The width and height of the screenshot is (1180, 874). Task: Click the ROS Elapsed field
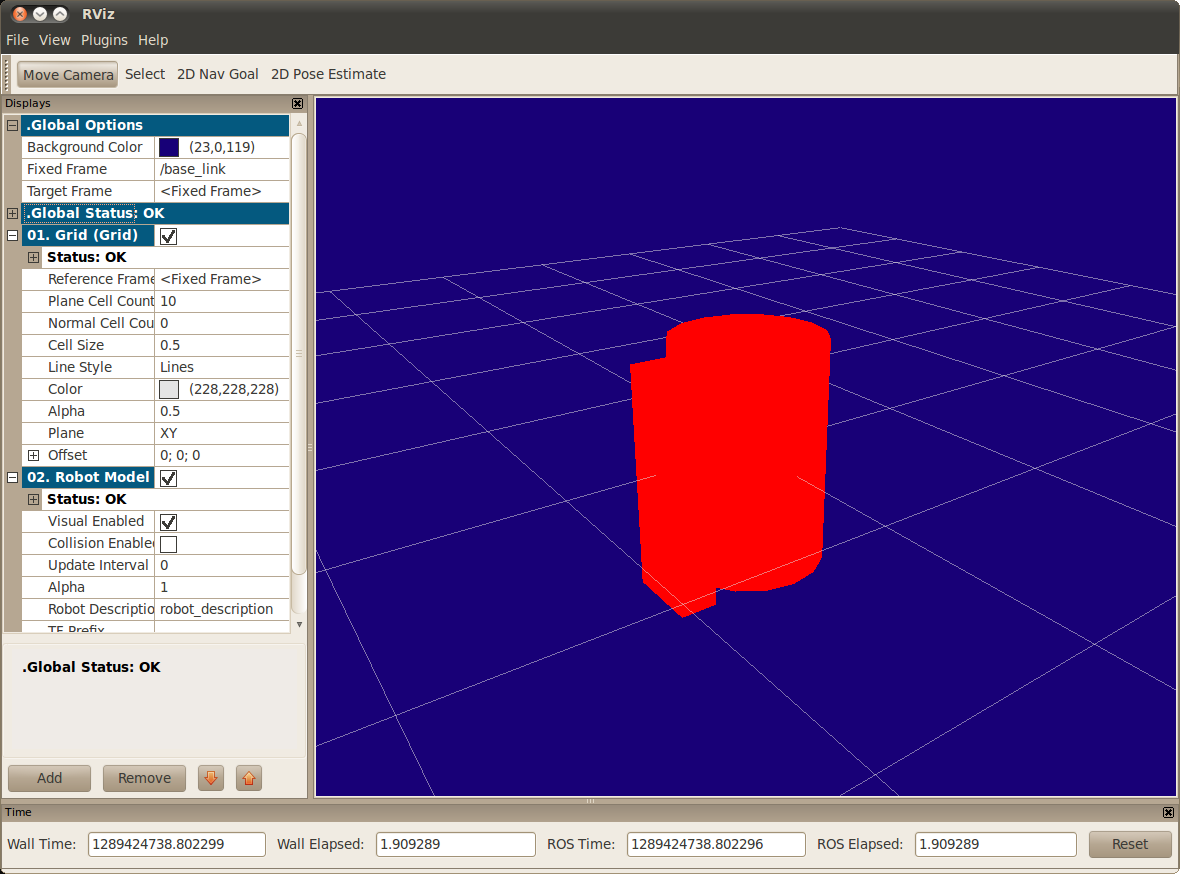pos(995,845)
